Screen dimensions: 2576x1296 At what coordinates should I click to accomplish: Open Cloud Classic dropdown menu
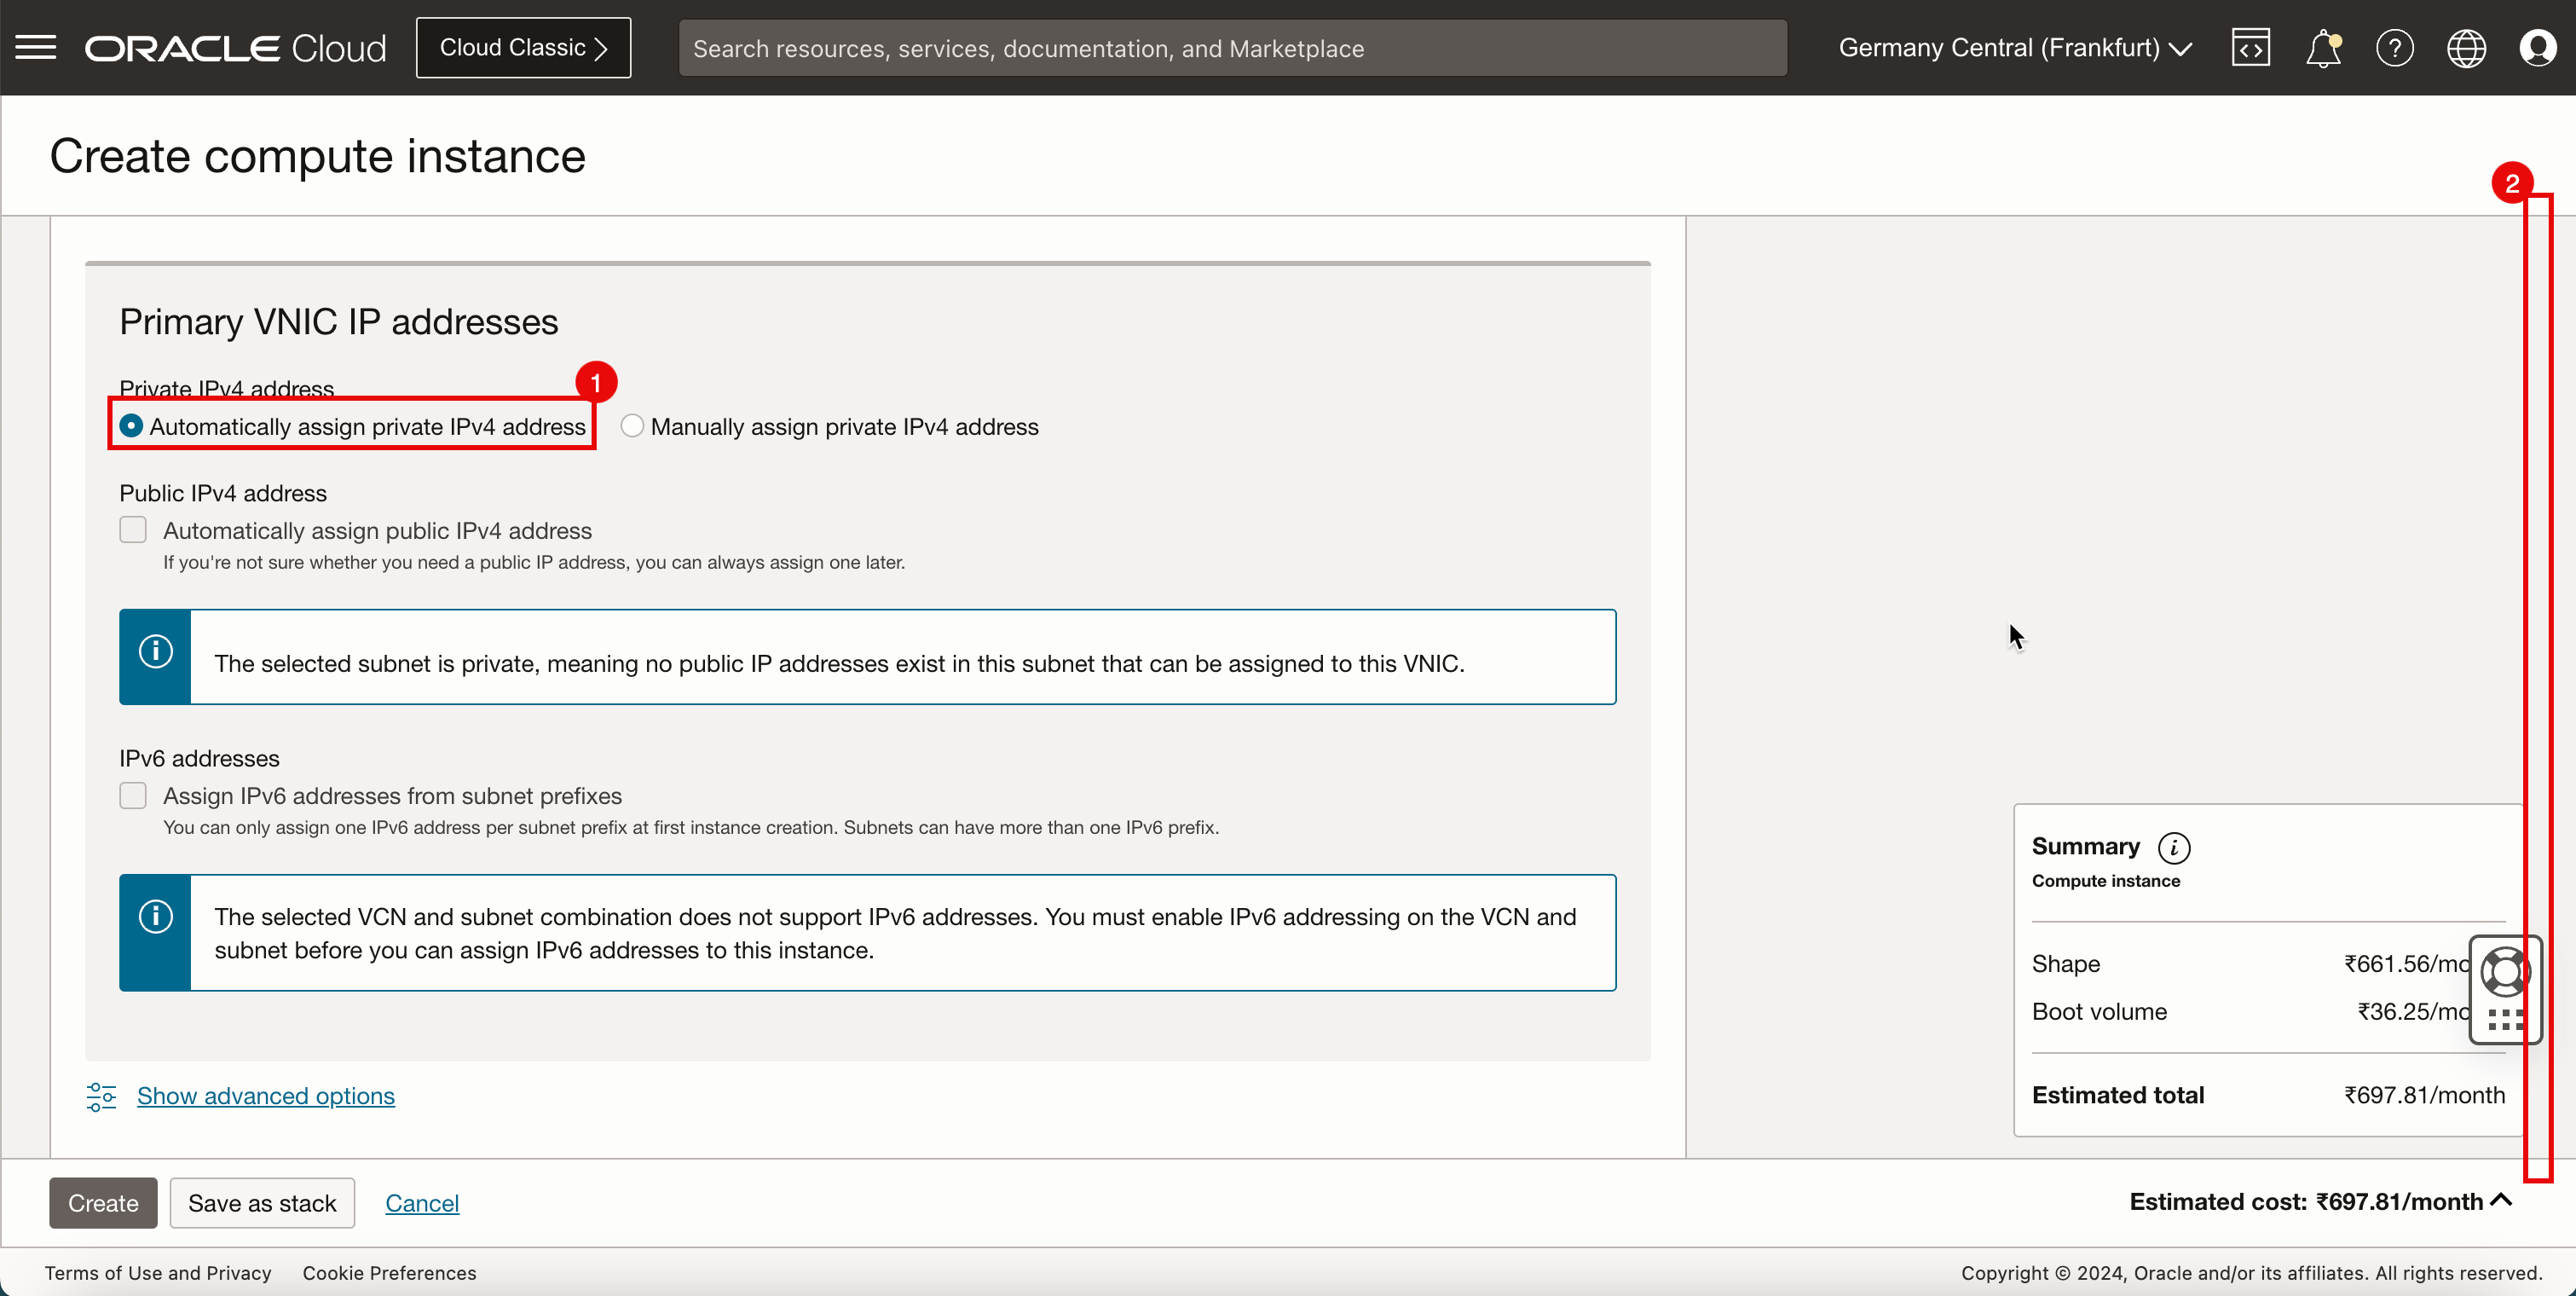(x=523, y=48)
